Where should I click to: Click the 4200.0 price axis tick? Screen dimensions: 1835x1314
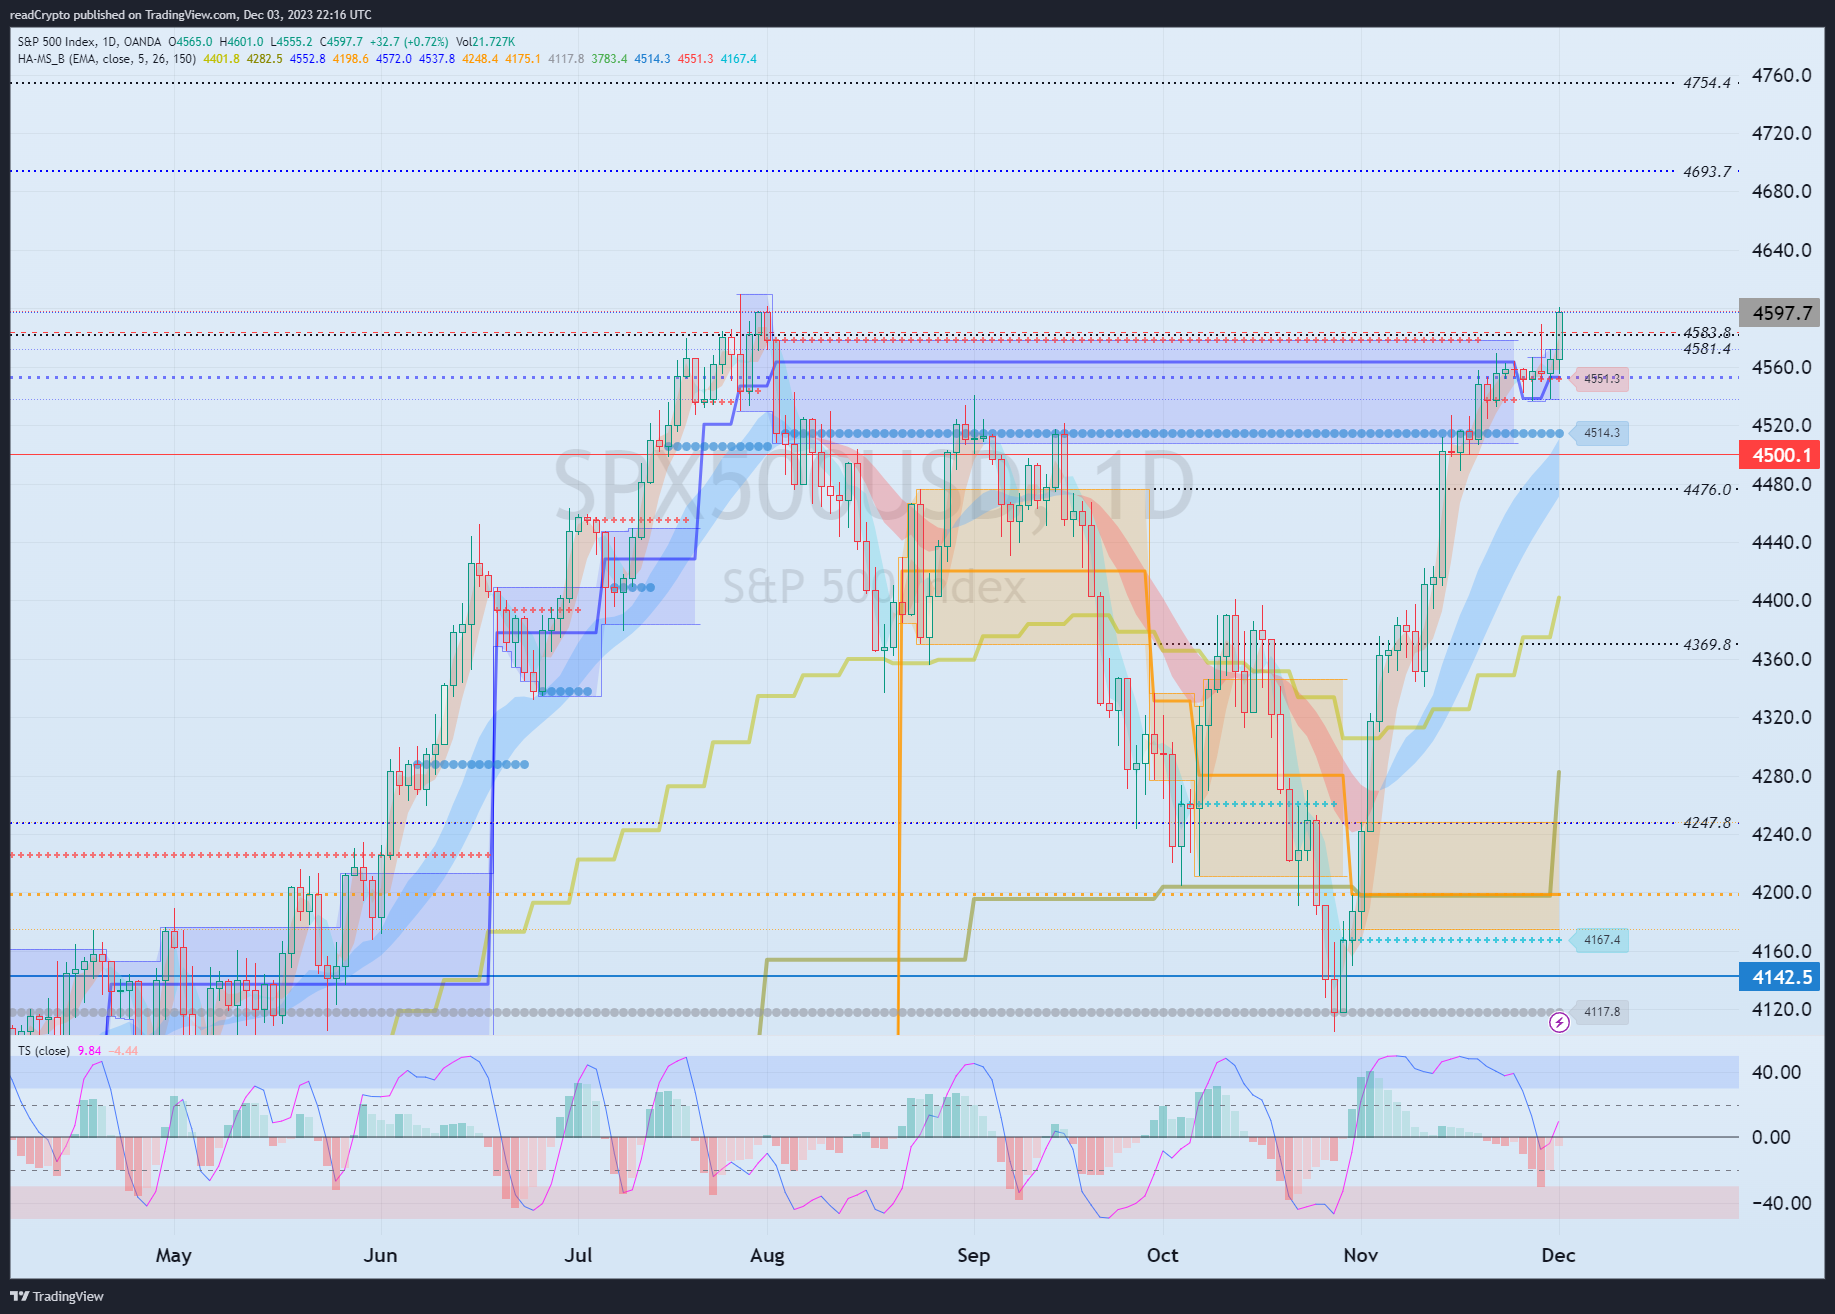point(1781,893)
